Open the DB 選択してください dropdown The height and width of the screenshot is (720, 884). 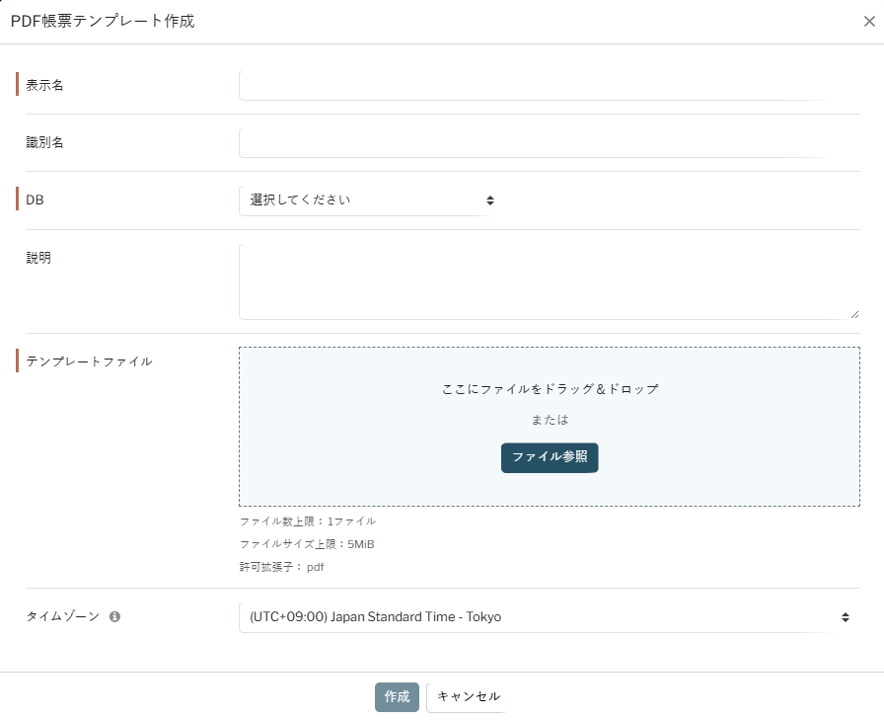[368, 200]
